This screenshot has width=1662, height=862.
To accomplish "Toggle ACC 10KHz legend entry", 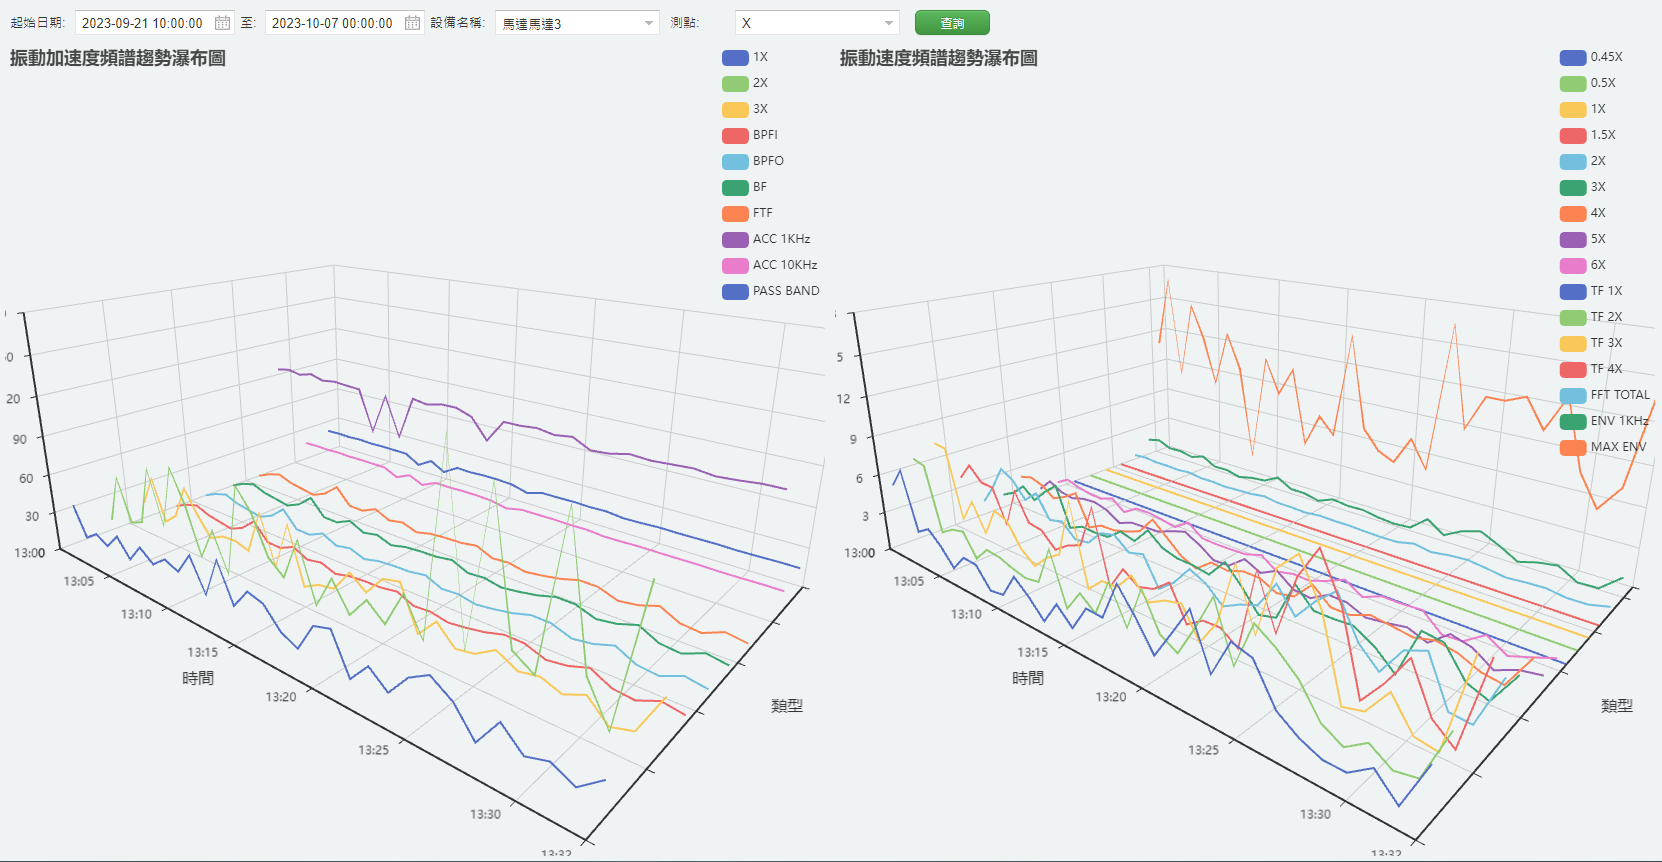I will click(770, 265).
